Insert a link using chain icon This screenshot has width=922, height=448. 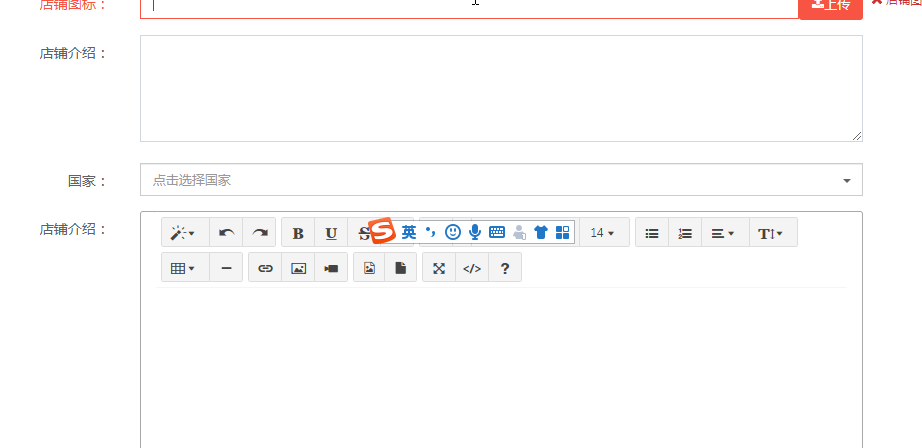pos(265,268)
